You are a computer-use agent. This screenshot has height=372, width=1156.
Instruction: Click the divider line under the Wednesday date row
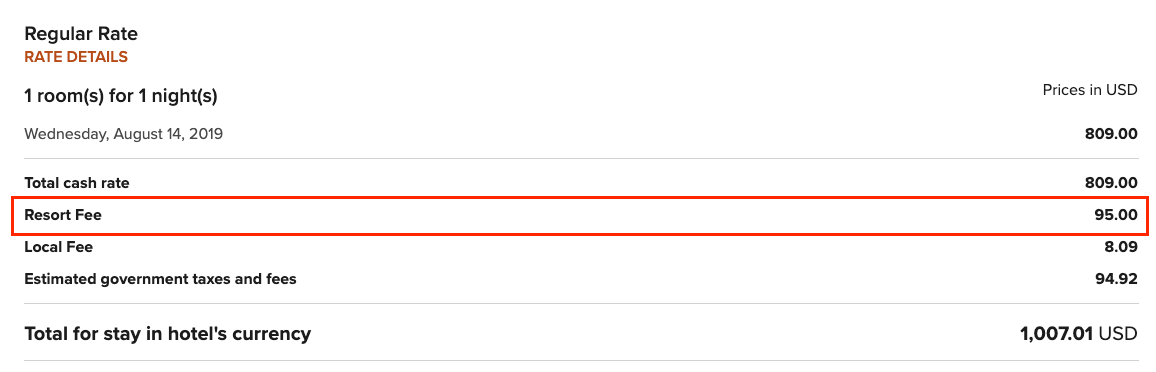click(x=581, y=158)
